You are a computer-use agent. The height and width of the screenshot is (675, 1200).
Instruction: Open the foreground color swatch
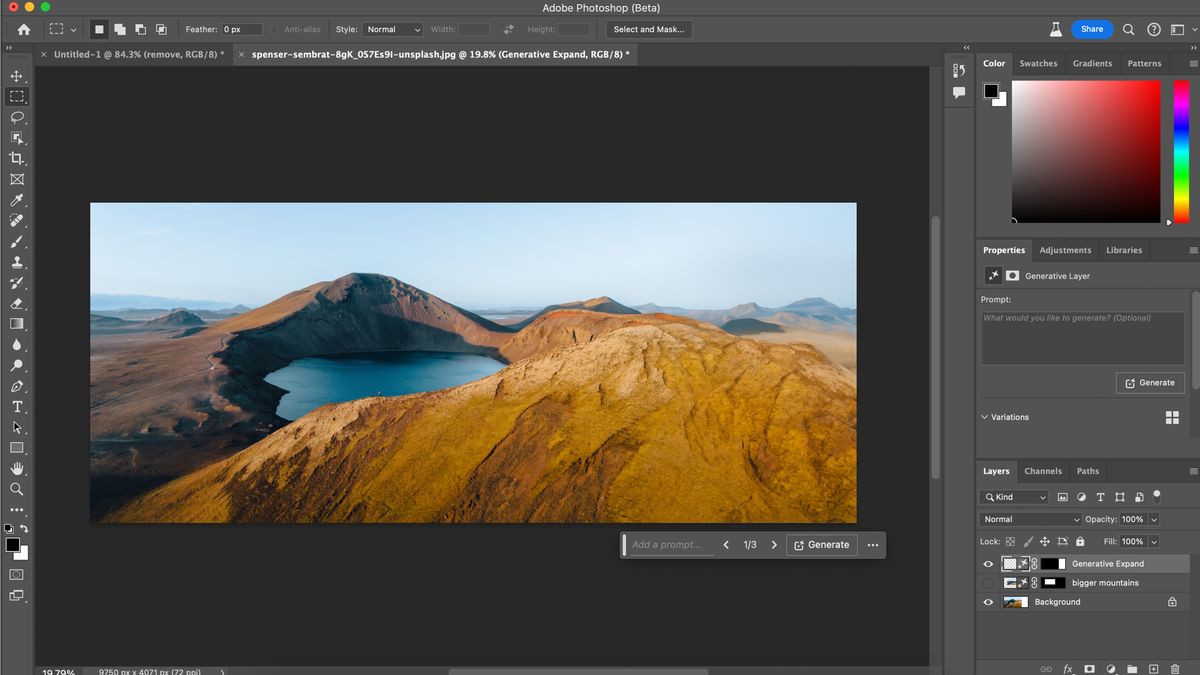(12, 542)
